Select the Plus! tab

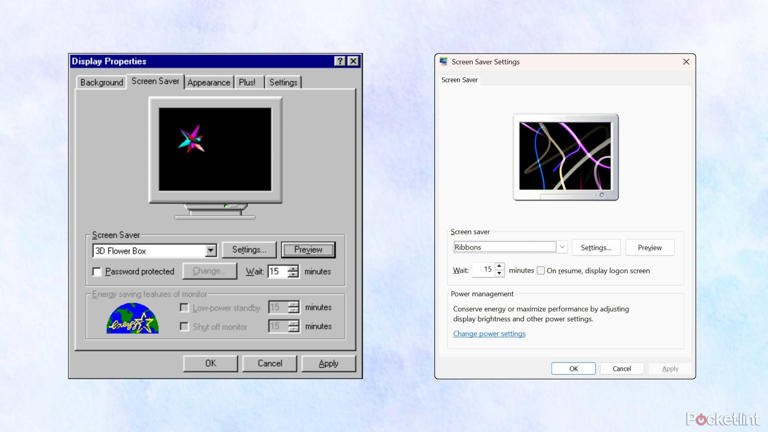(x=247, y=83)
